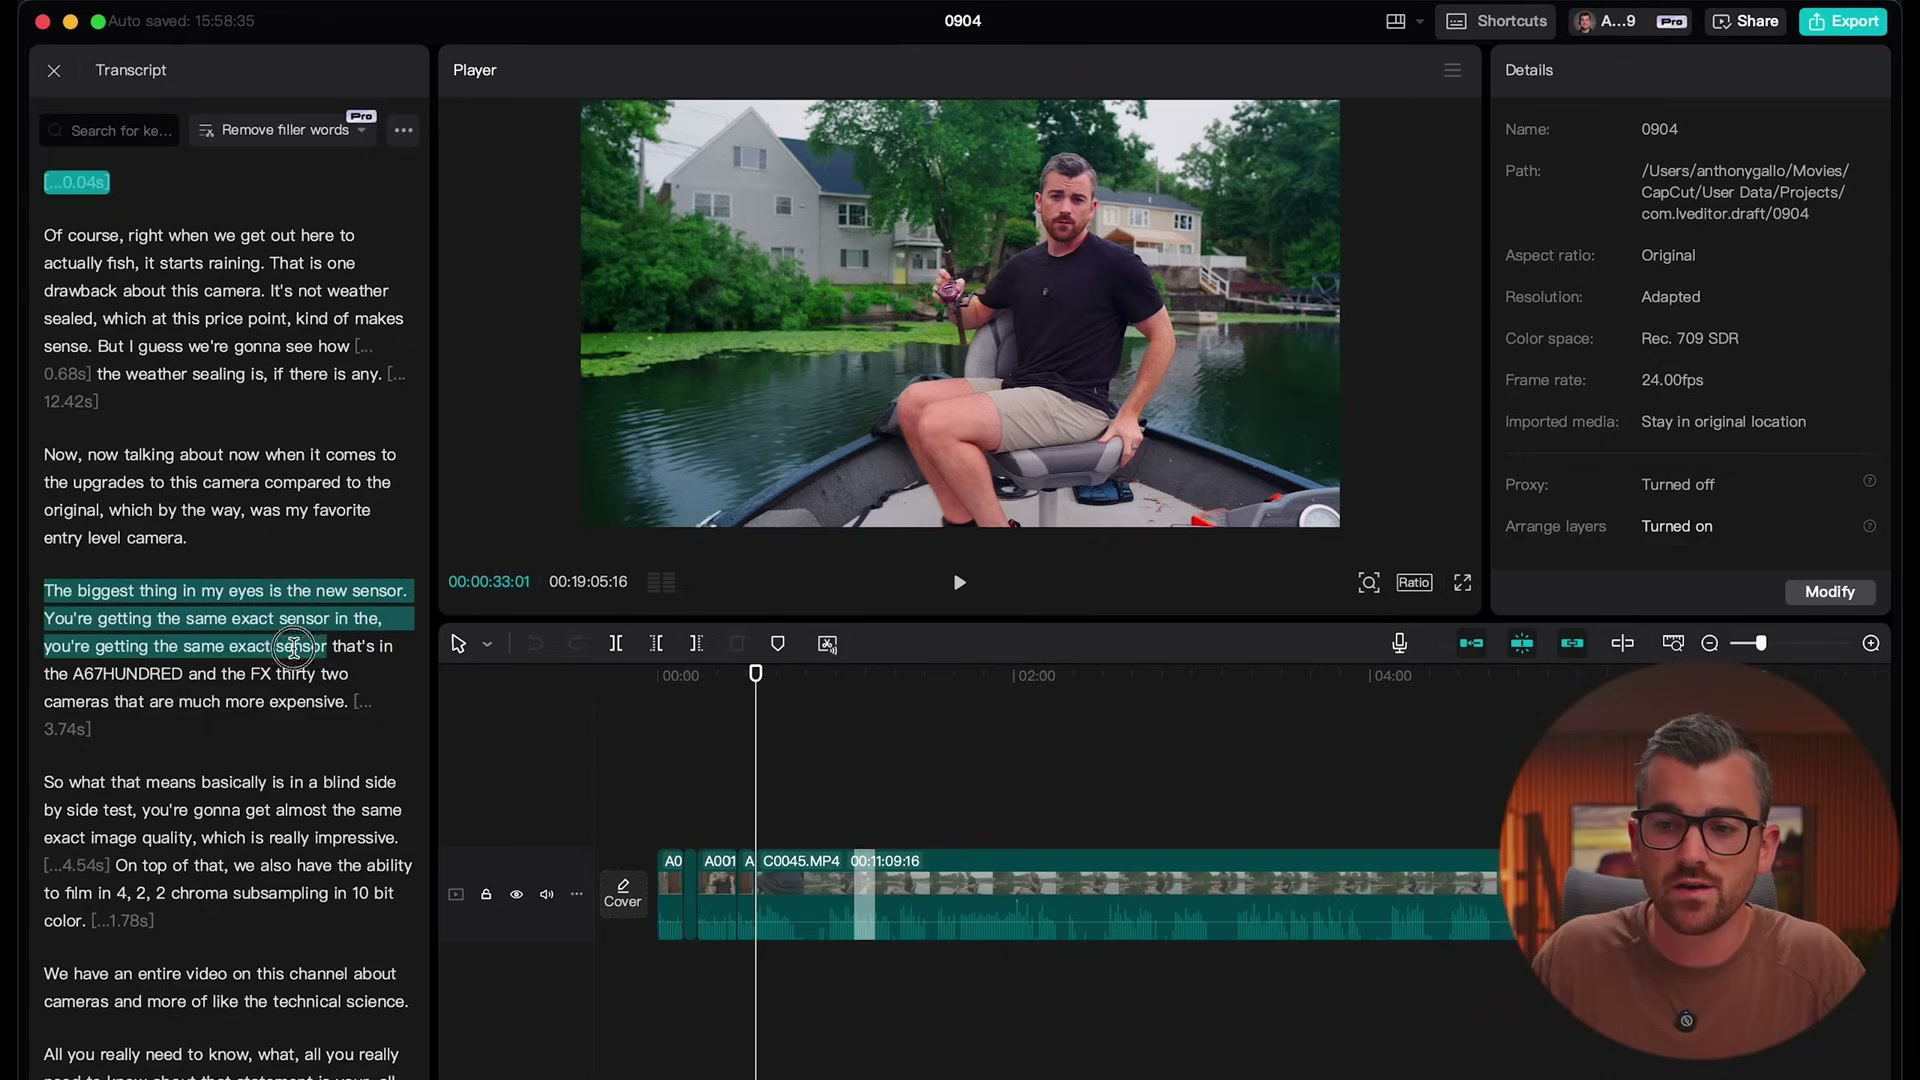This screenshot has height=1080, width=1920.
Task: Click the Delete left of playhead tool
Action: [656, 644]
